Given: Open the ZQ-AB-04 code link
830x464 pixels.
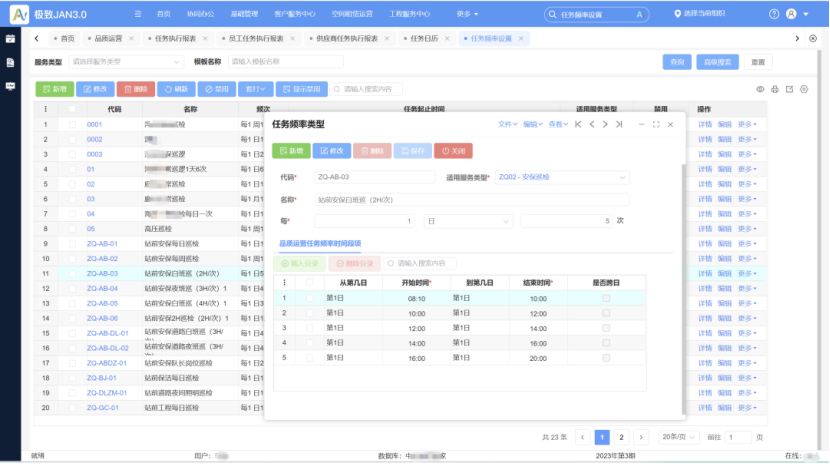Looking at the screenshot, I should point(102,288).
